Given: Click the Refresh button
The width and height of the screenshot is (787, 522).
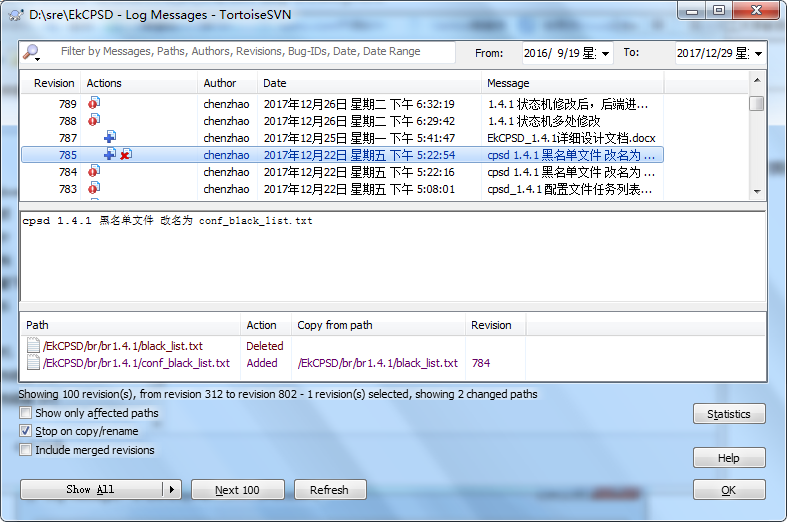Looking at the screenshot, I should tap(330, 489).
